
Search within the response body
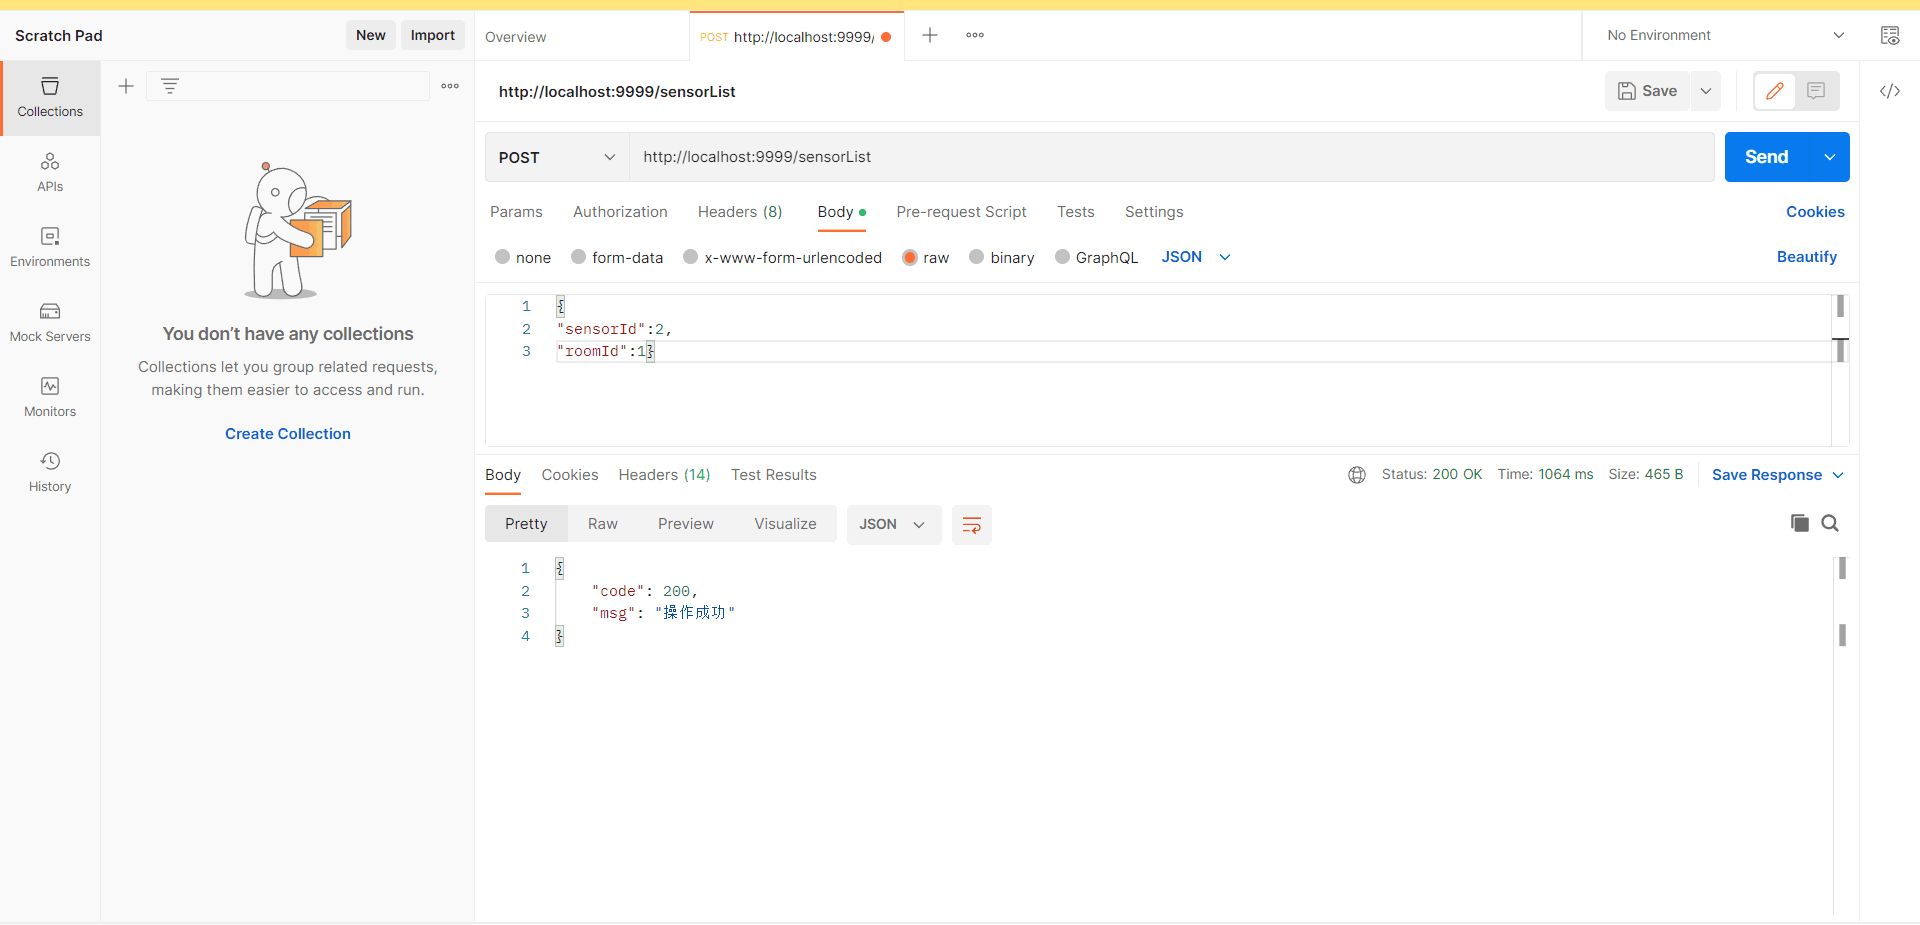(x=1830, y=523)
